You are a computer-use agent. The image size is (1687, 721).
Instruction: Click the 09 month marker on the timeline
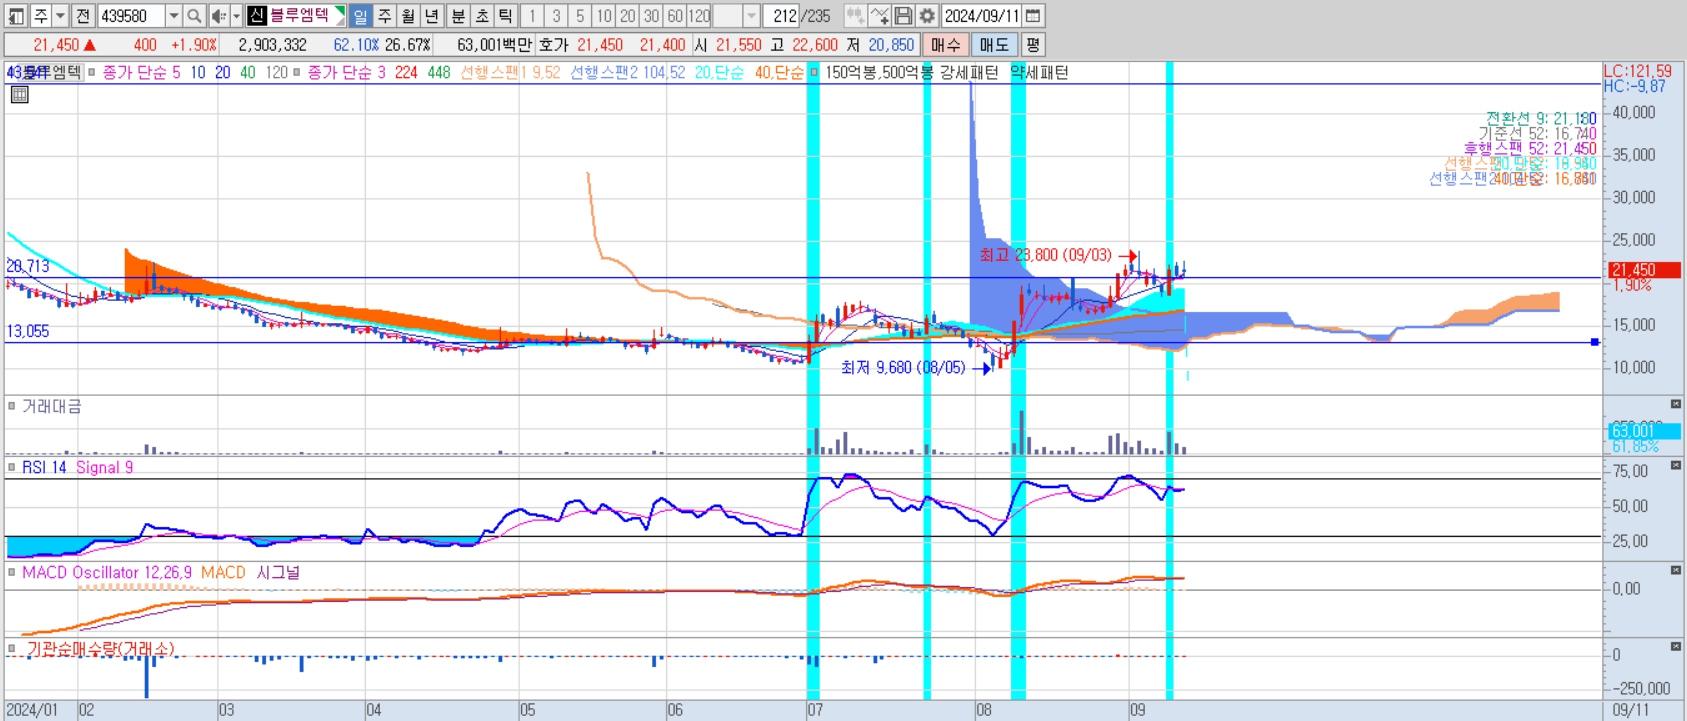(1138, 710)
